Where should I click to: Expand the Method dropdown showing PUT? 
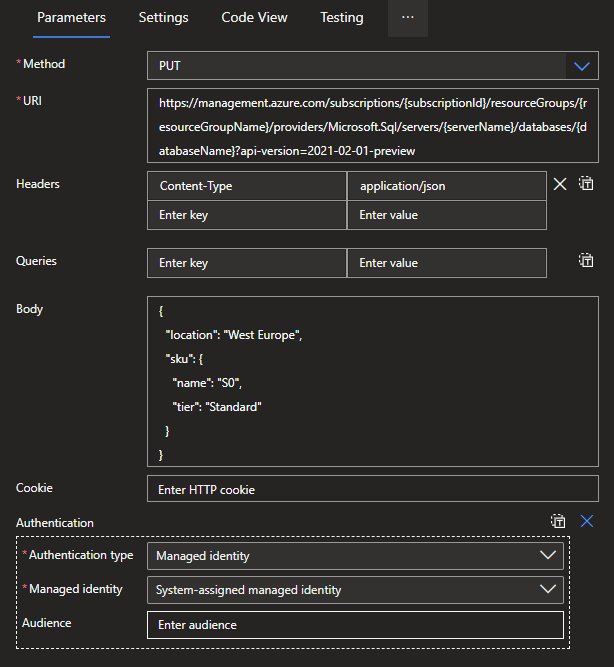pyautogui.click(x=582, y=66)
